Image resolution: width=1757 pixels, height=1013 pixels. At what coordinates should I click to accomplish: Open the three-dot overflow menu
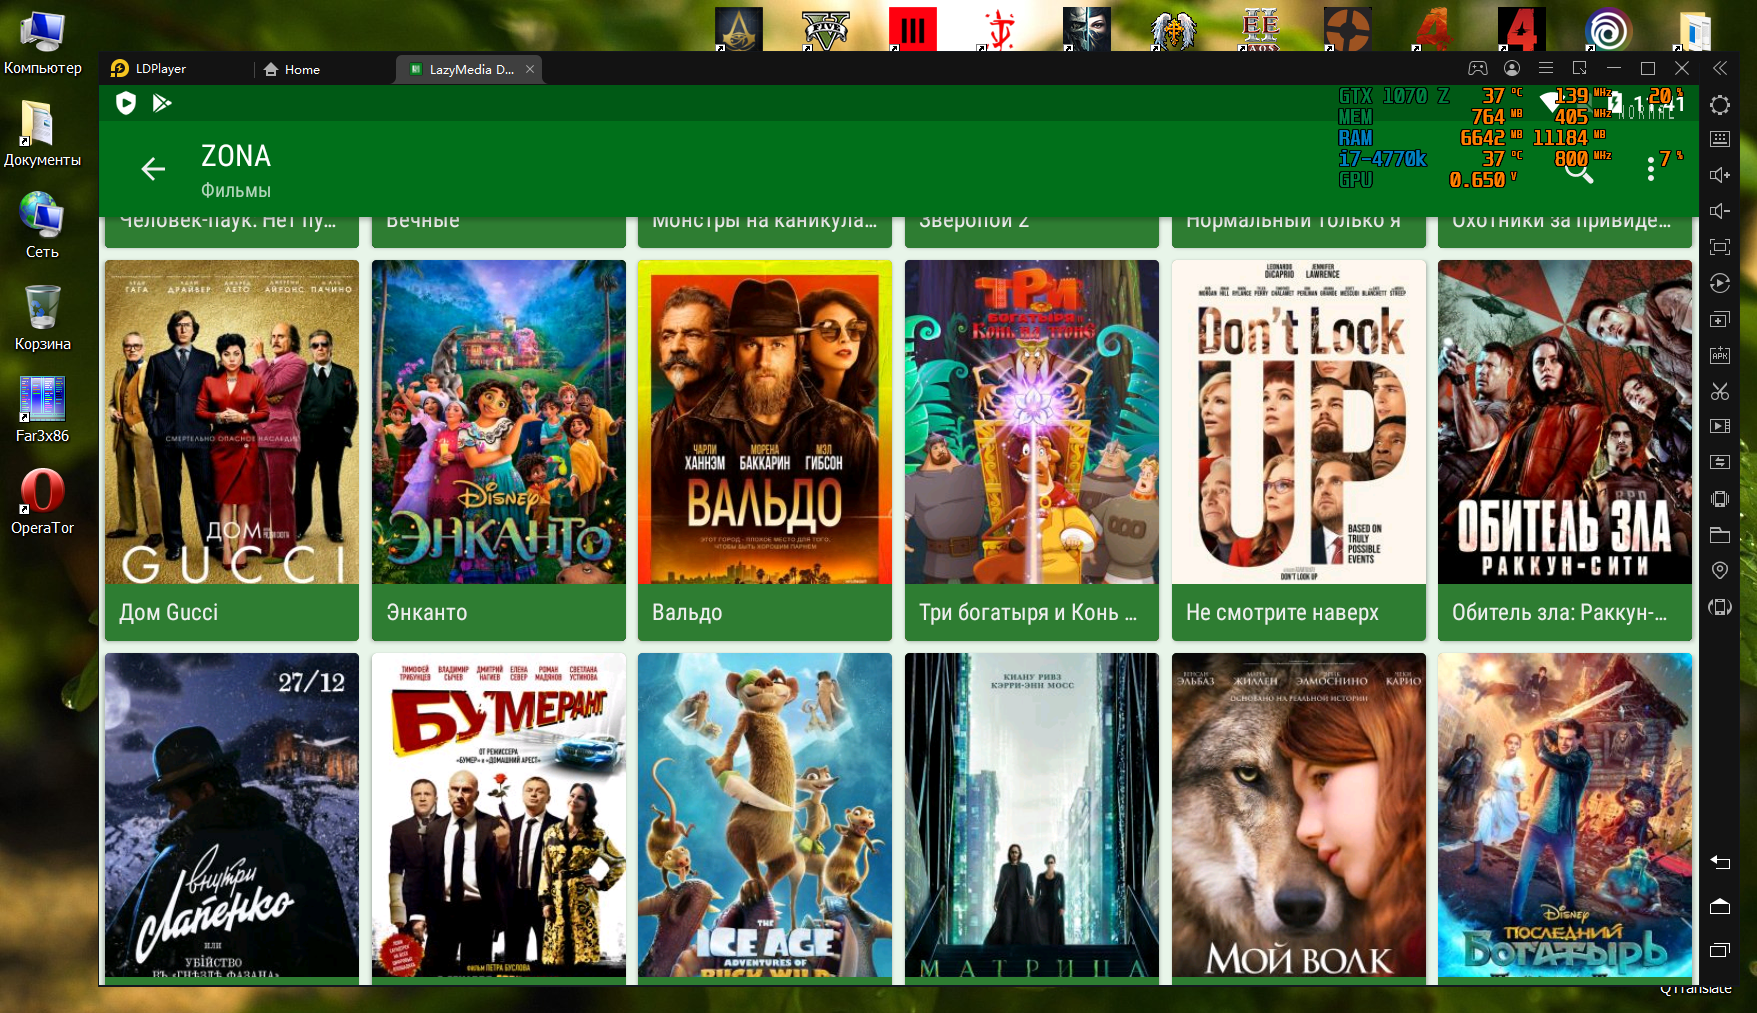pos(1650,170)
